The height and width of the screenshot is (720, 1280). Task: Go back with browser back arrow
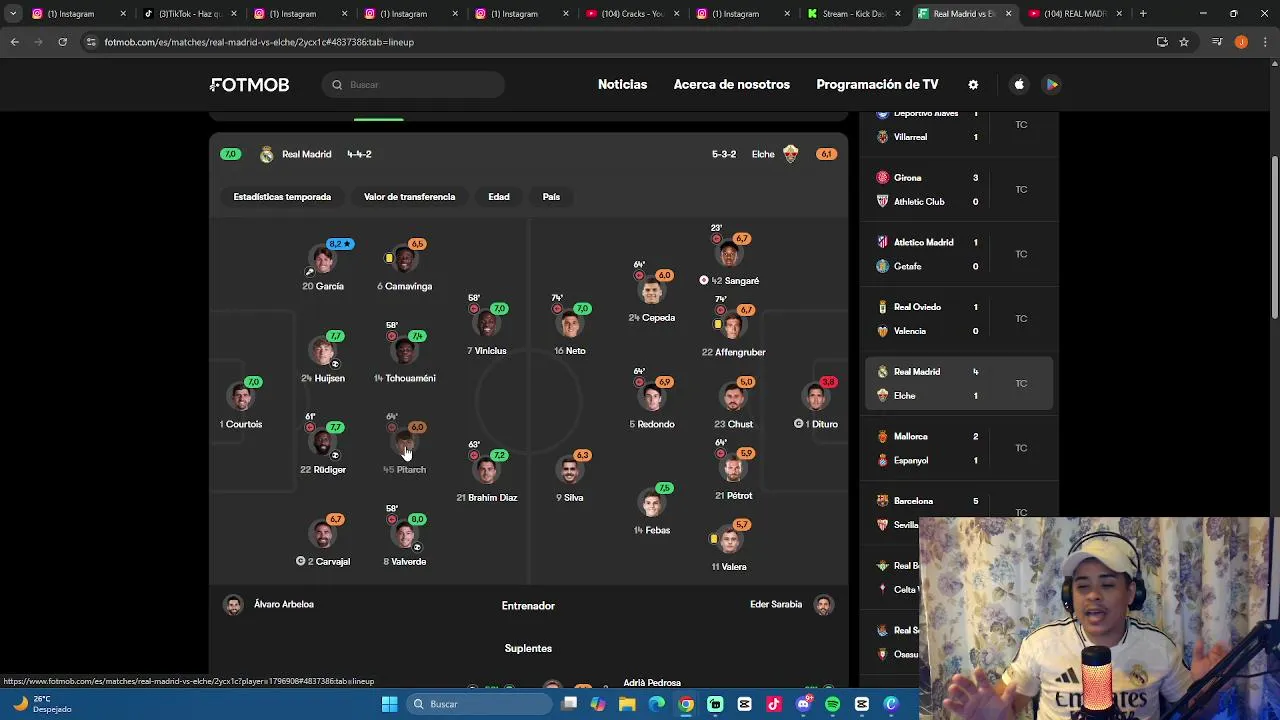[15, 42]
